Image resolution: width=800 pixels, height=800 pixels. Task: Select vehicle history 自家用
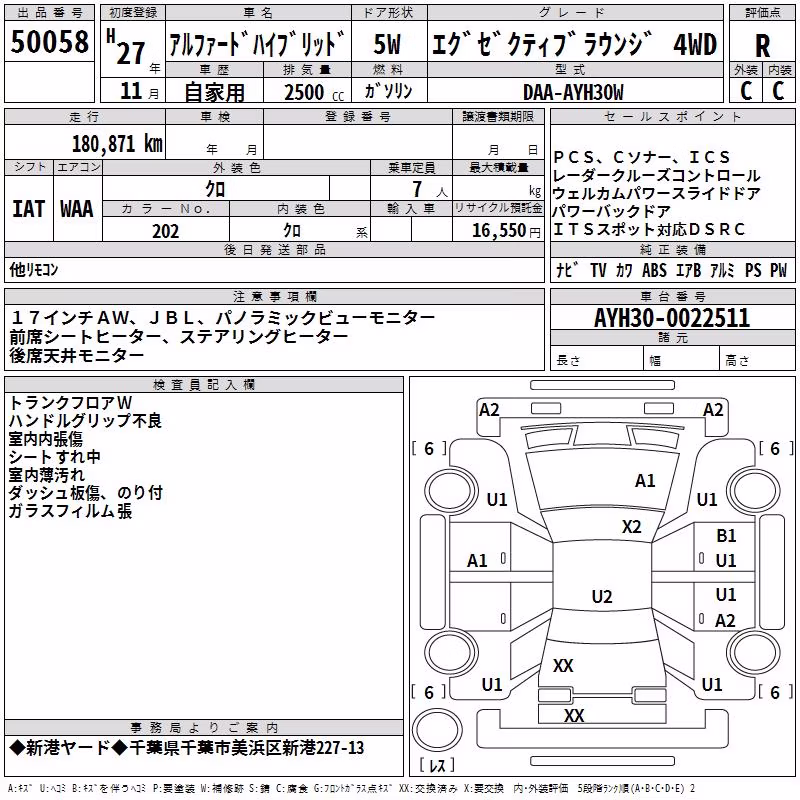click(214, 92)
